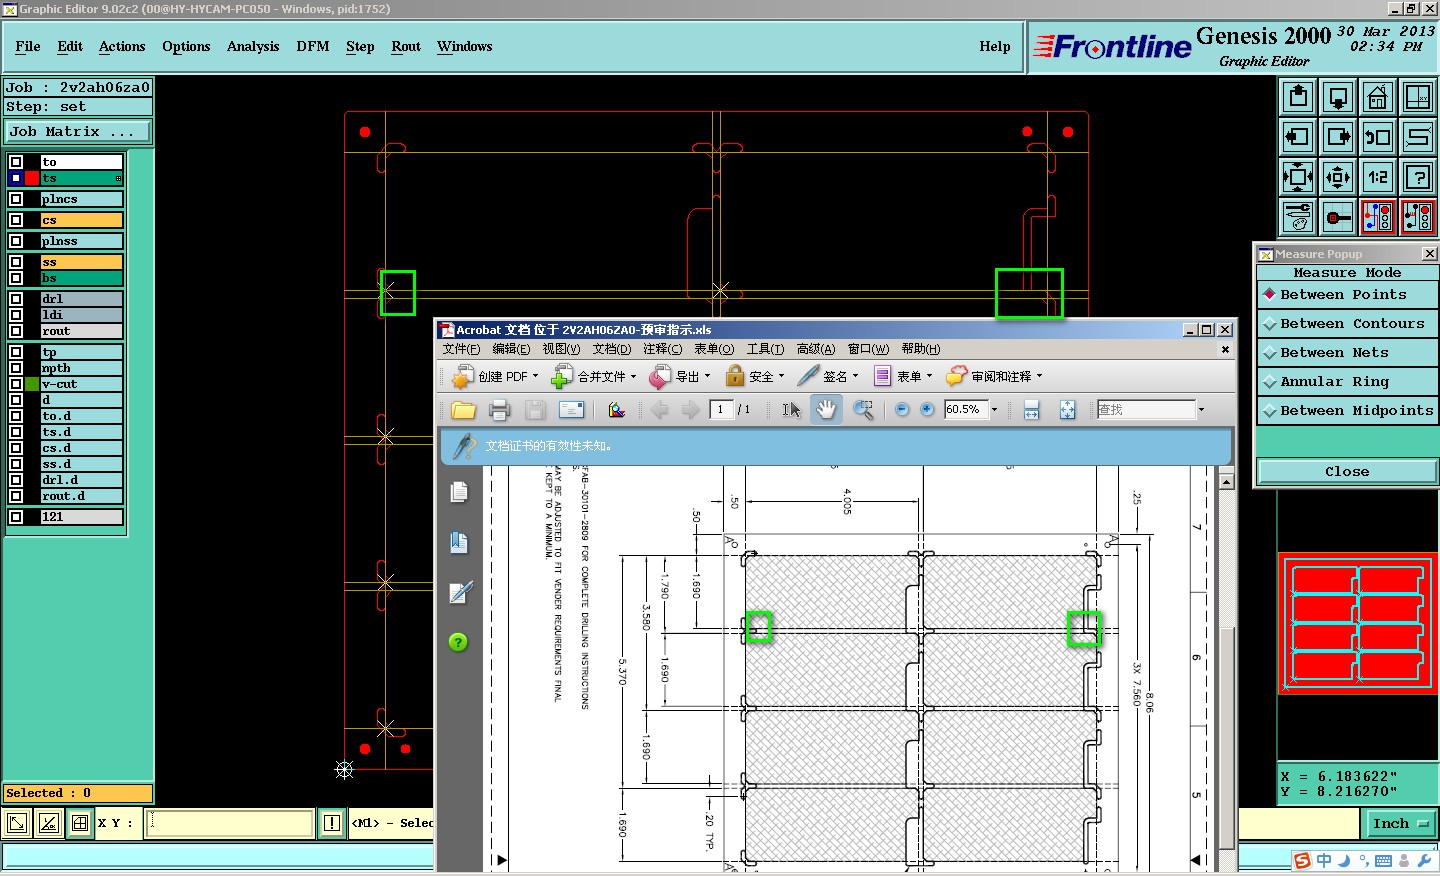This screenshot has width=1440, height=876.
Task: Select the Acrobat hand tool
Action: click(826, 409)
